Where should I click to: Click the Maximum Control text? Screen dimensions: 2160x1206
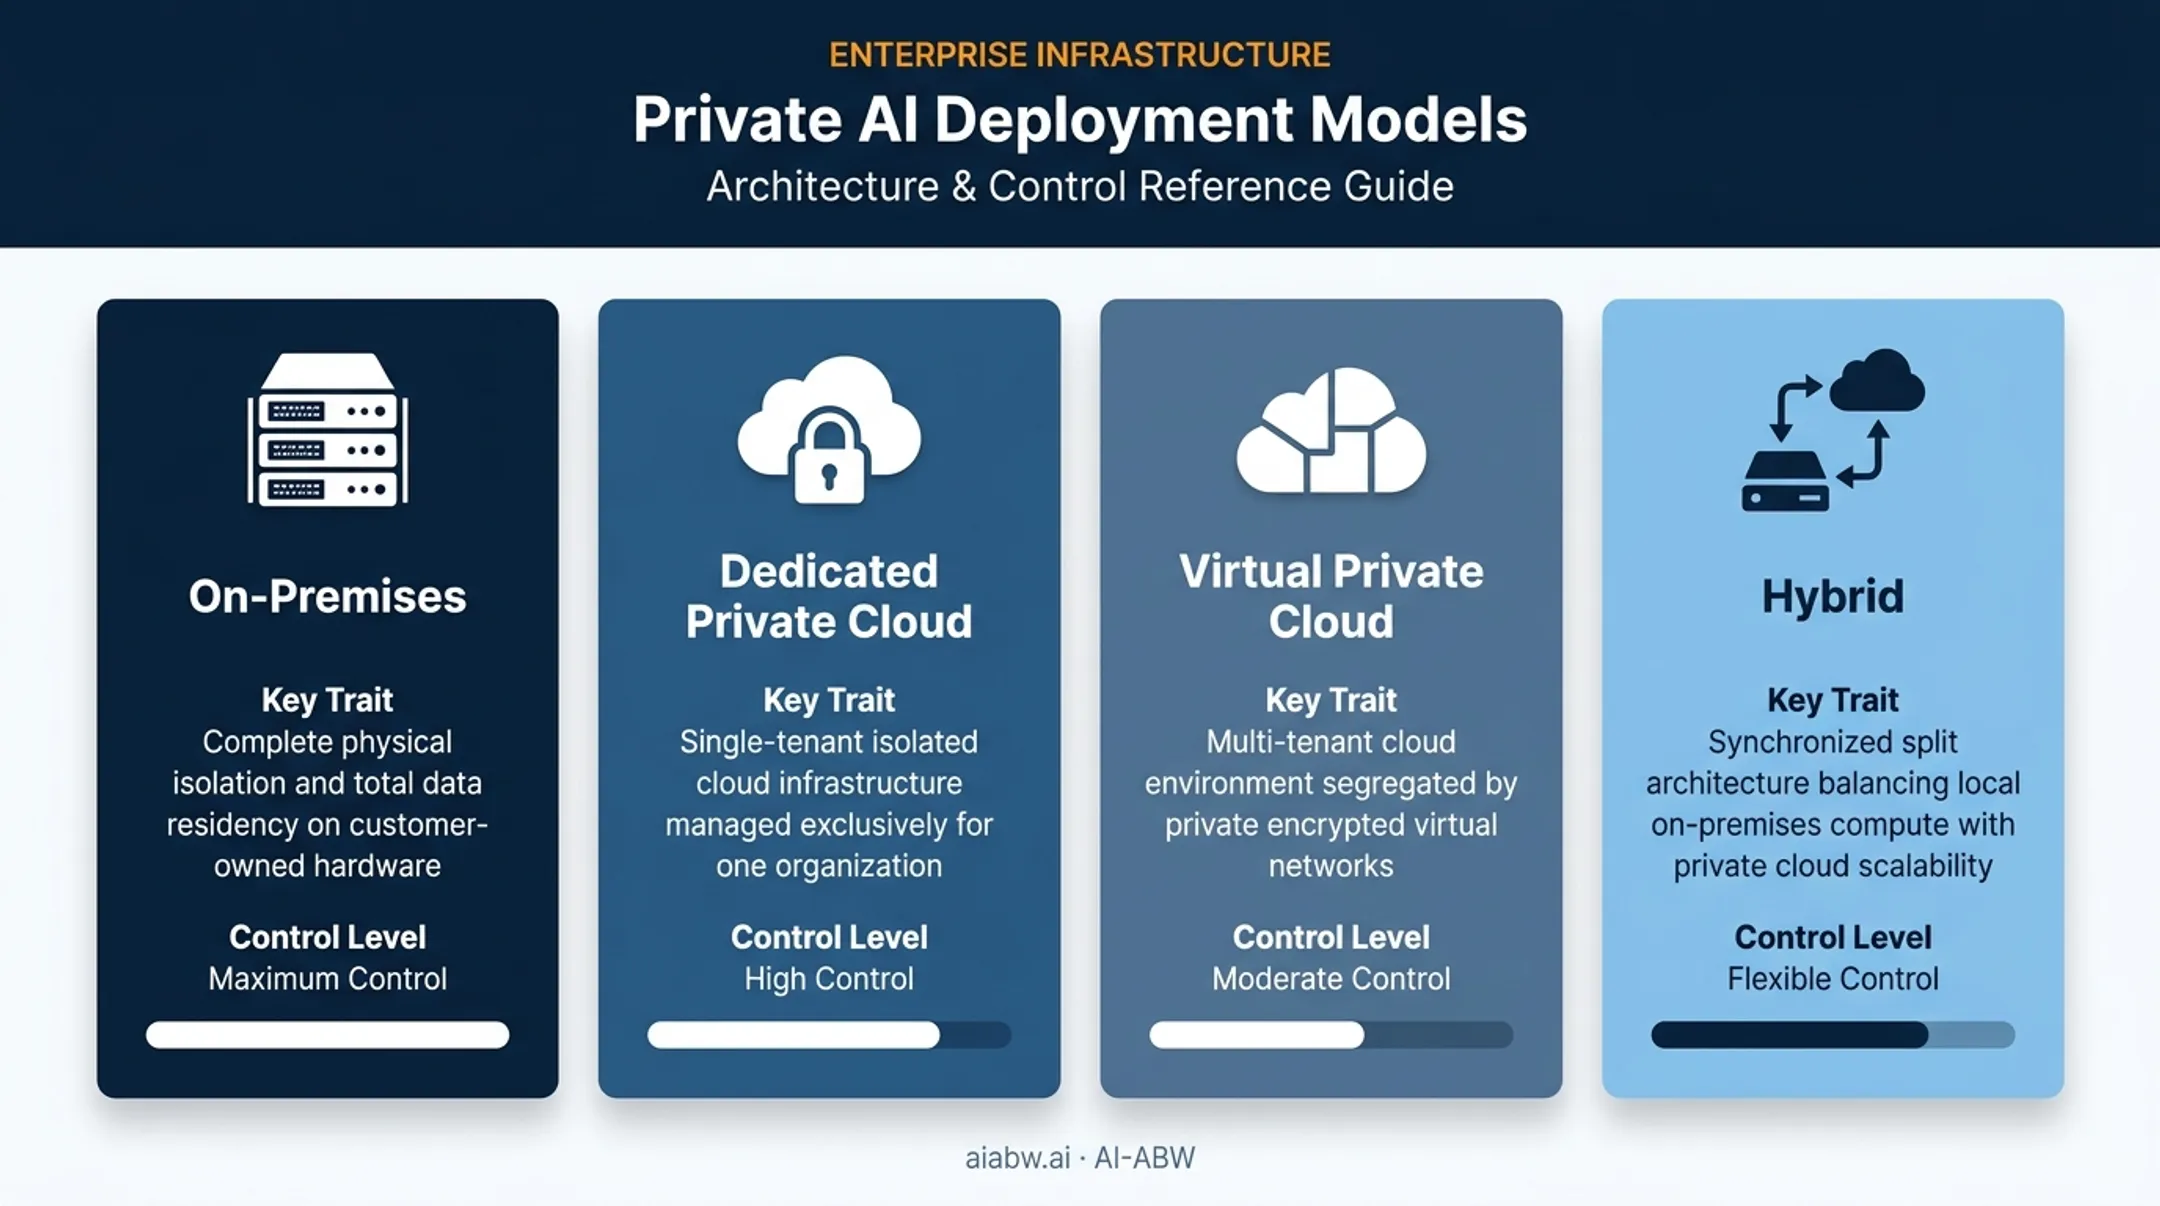[327, 978]
